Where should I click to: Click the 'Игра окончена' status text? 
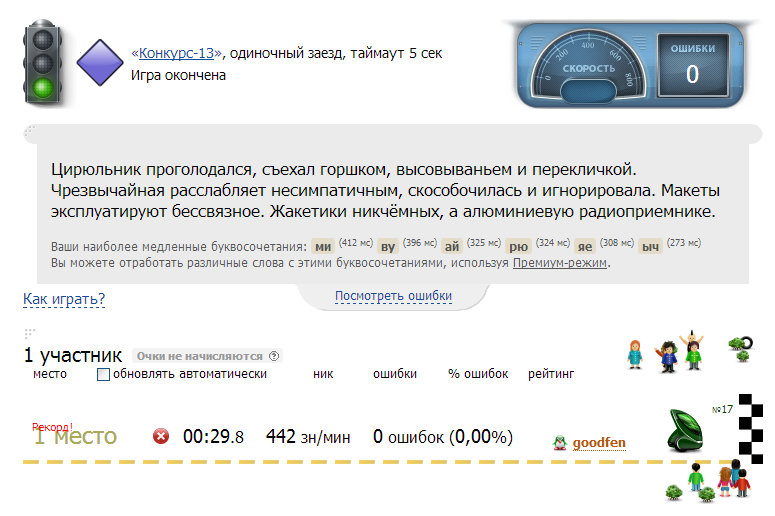pyautogui.click(x=178, y=75)
